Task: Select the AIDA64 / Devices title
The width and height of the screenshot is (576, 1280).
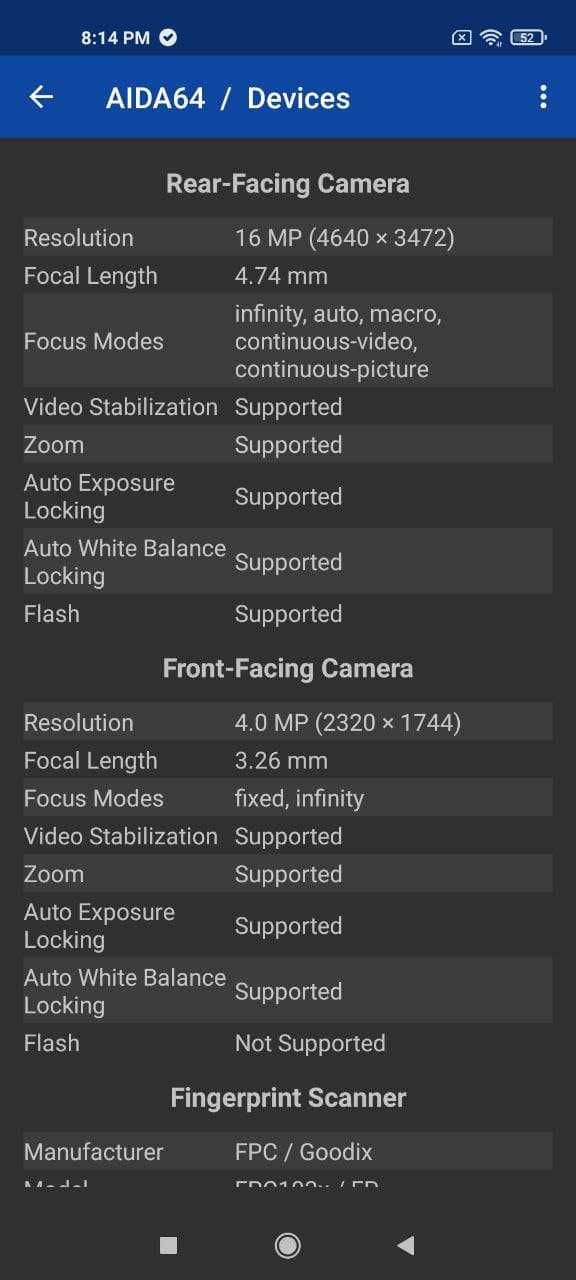Action: 228,98
